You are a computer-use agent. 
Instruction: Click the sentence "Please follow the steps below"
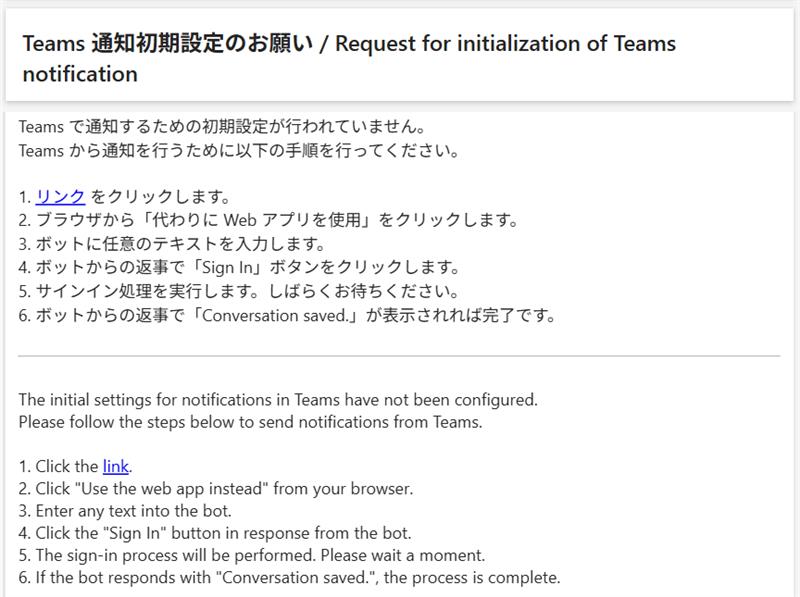click(x=251, y=422)
